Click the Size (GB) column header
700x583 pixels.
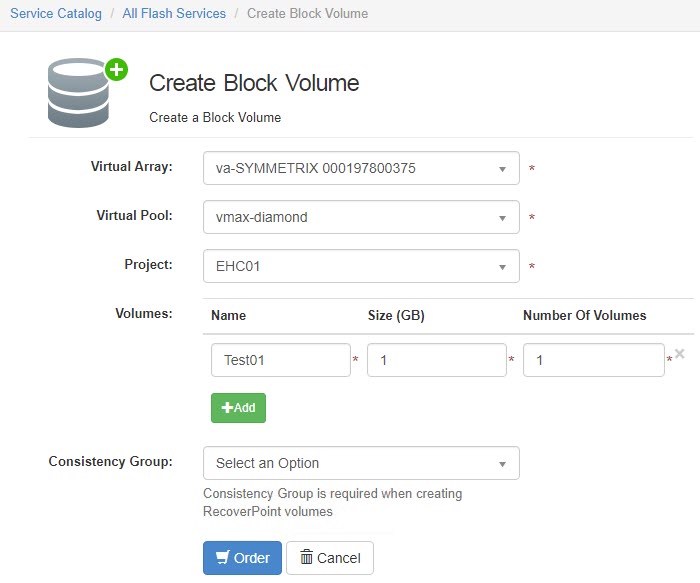396,316
